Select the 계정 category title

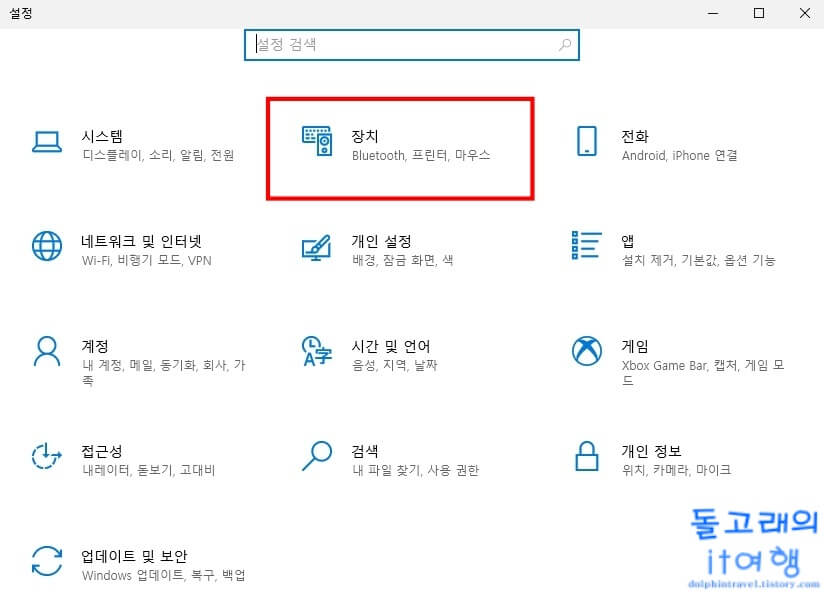(x=95, y=346)
